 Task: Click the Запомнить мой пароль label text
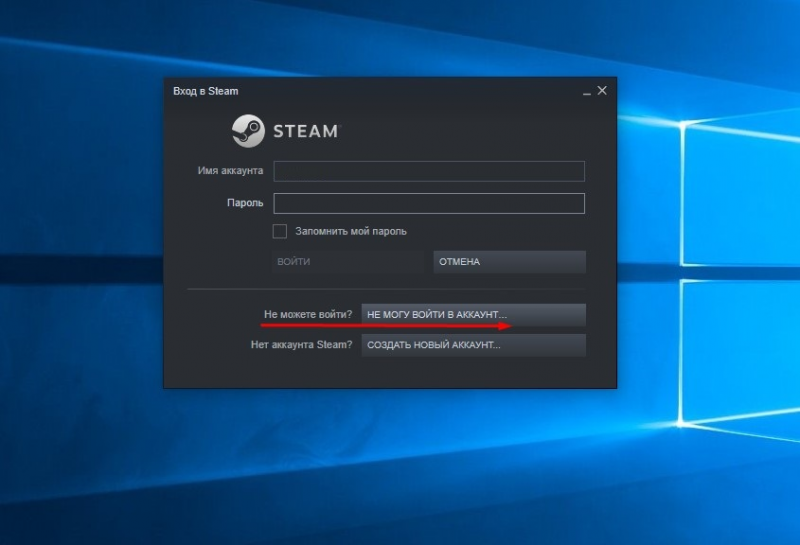pos(351,231)
